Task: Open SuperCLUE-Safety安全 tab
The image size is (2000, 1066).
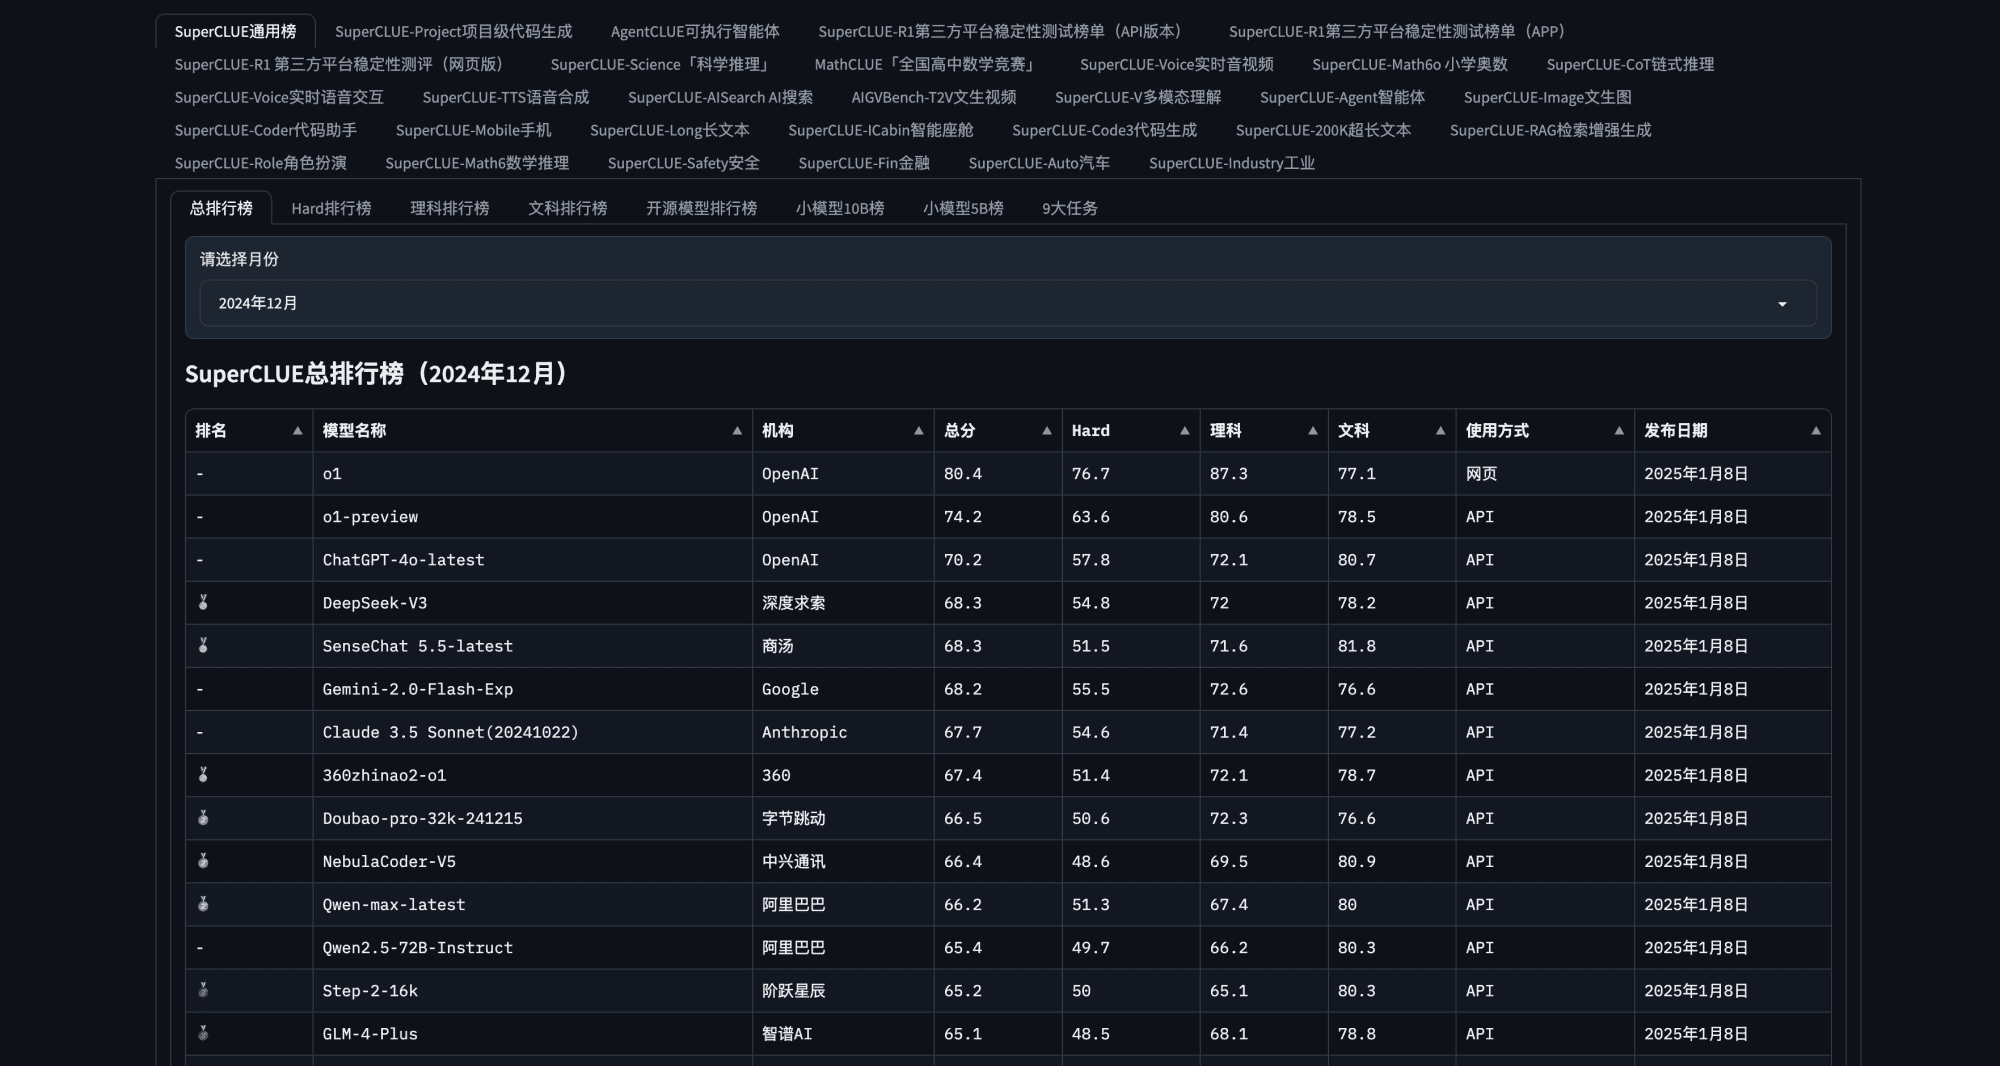Action: [683, 163]
